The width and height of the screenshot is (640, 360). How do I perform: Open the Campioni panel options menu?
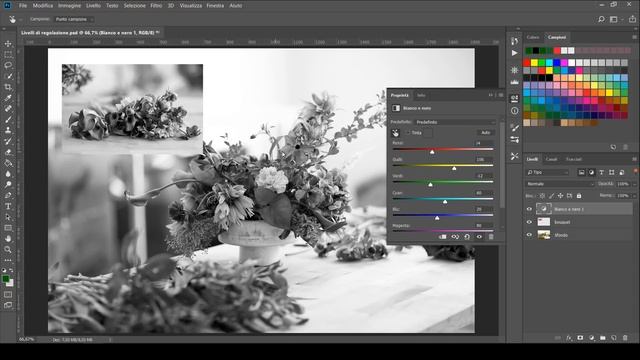634,37
